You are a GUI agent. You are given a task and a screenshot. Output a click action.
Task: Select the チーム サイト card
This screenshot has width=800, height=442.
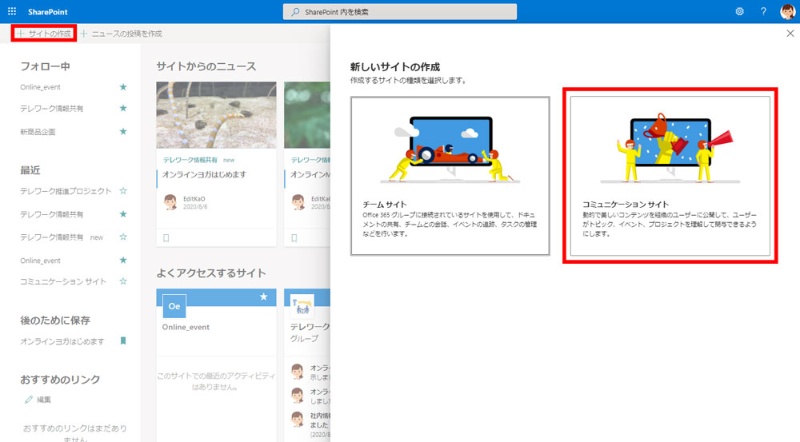point(450,176)
